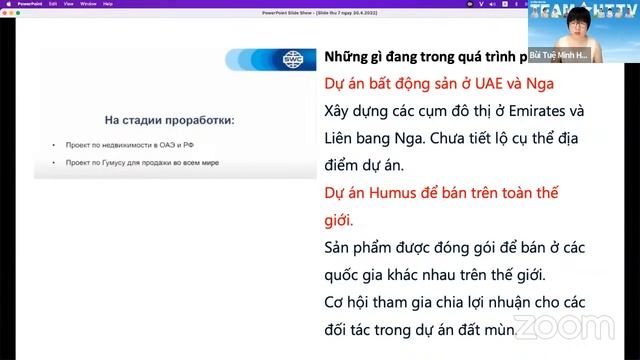Click the line 'điểm dự án.'

(x=364, y=165)
